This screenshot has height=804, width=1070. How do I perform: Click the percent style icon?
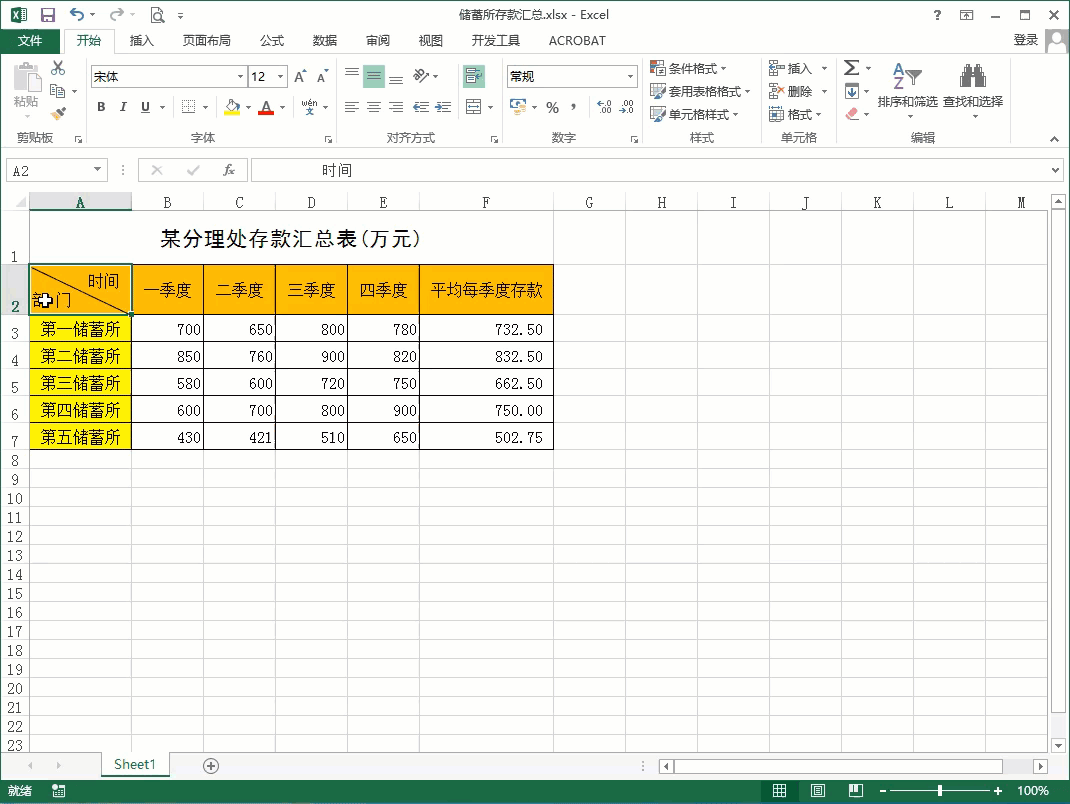coord(552,107)
